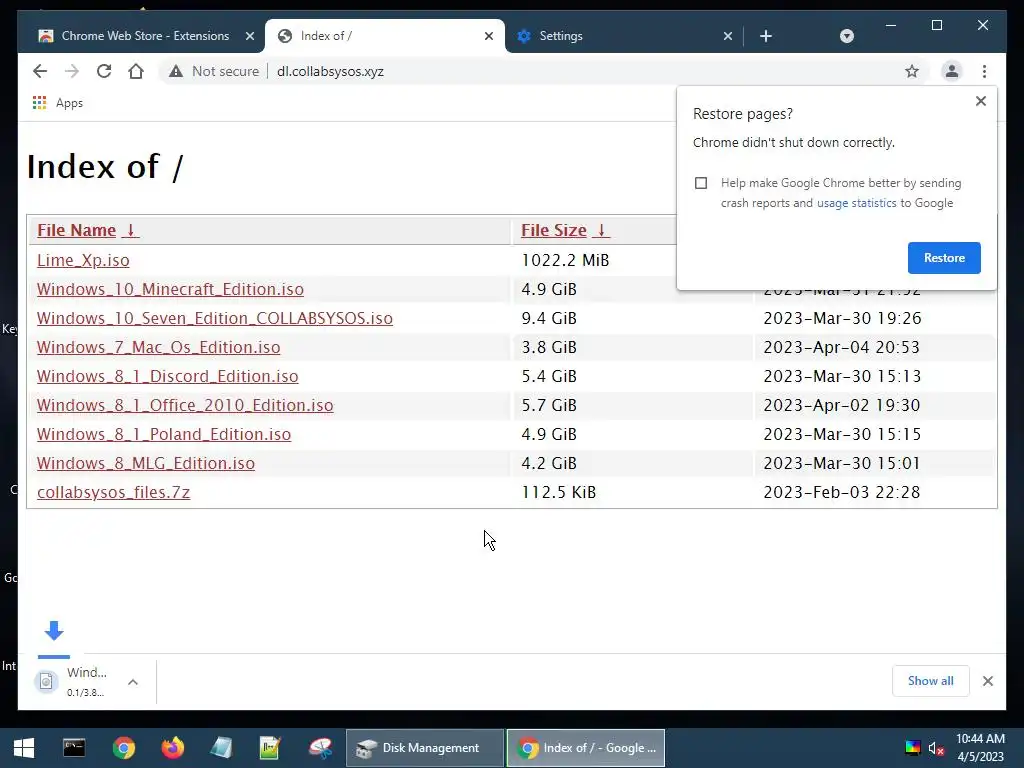Select the 1022.2 MiB size cell
Image resolution: width=1024 pixels, height=768 pixels.
pyautogui.click(x=565, y=260)
